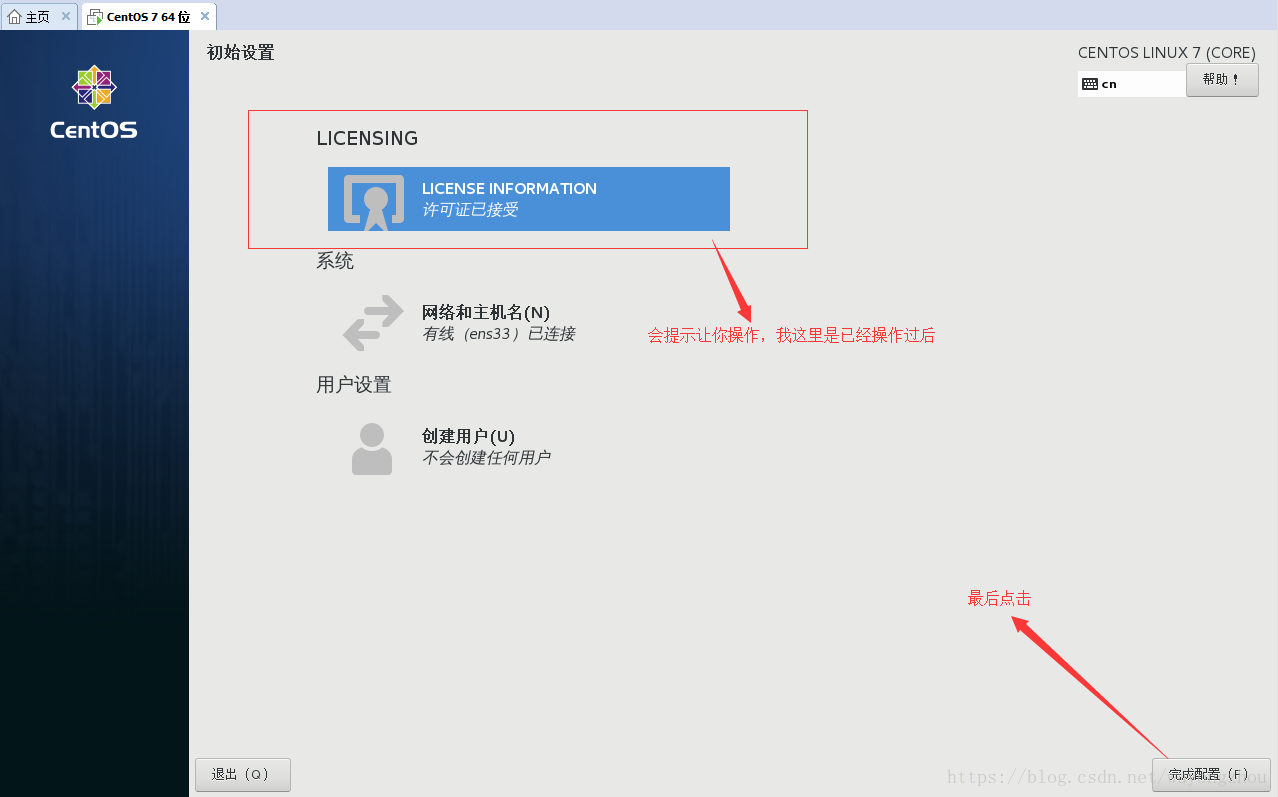1278x797 pixels.
Task: Close the CentOS 7 64 位 tab
Action: (203, 17)
